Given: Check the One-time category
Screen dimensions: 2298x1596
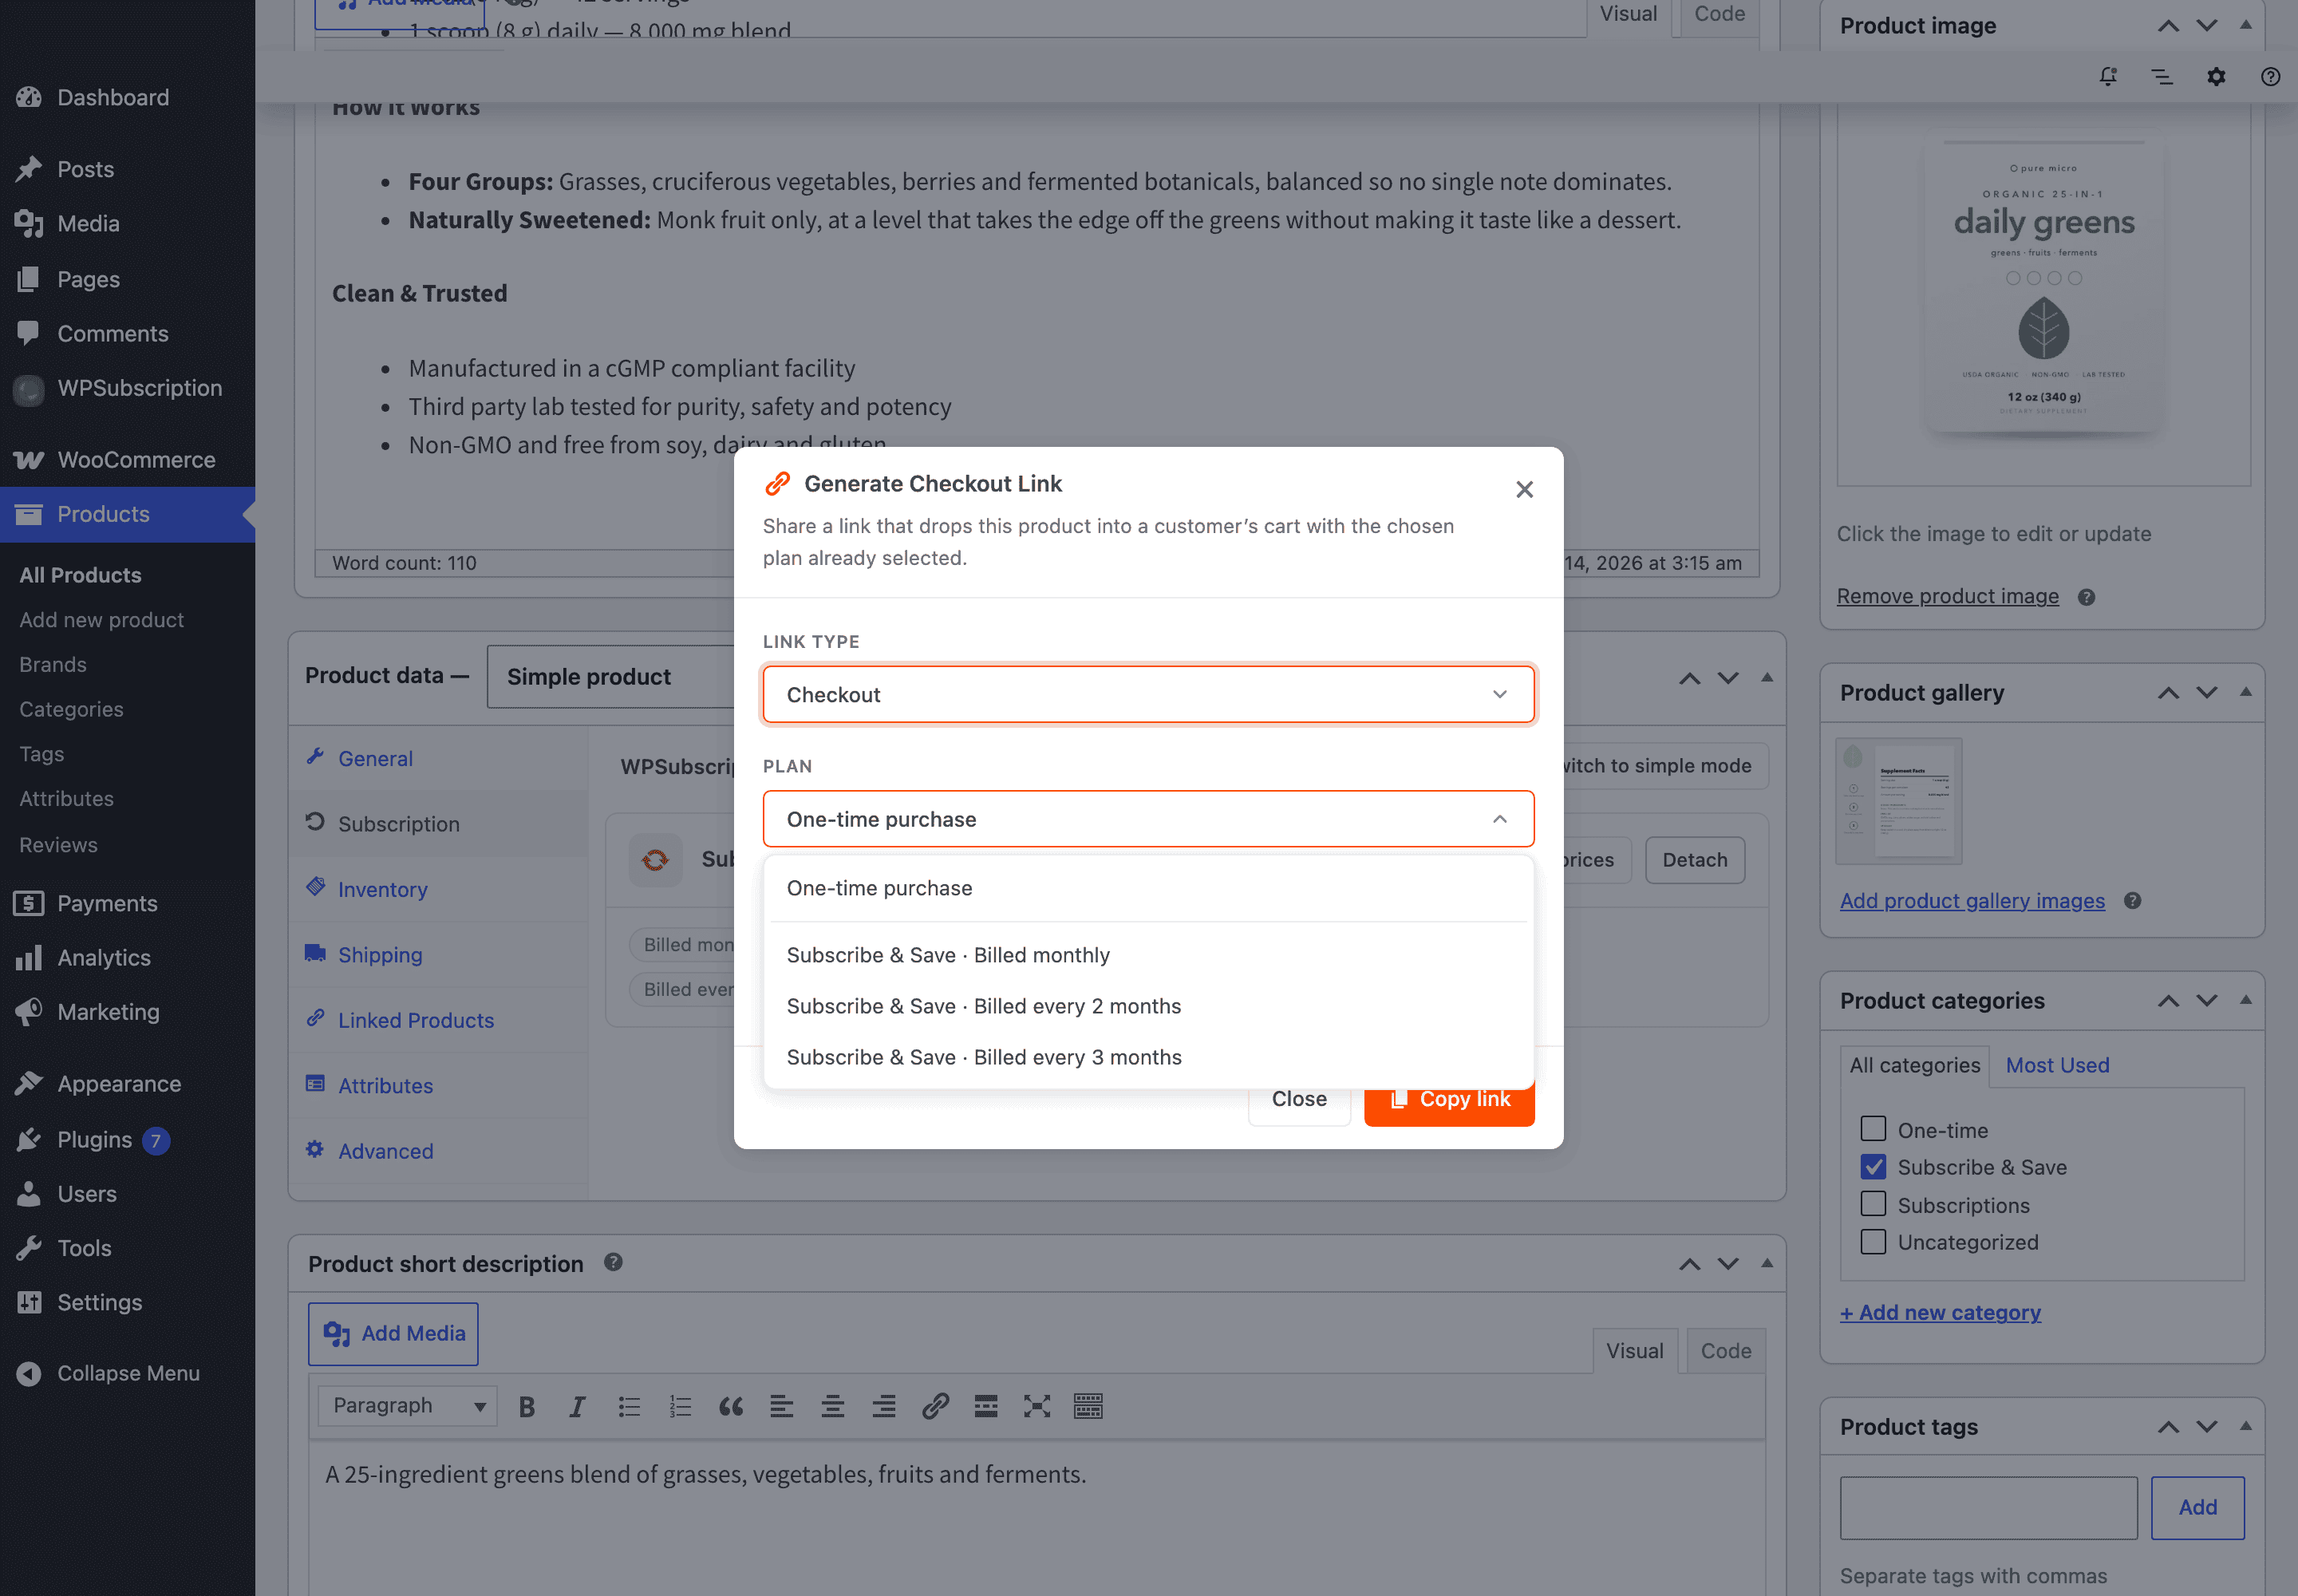Looking at the screenshot, I should (1873, 1129).
